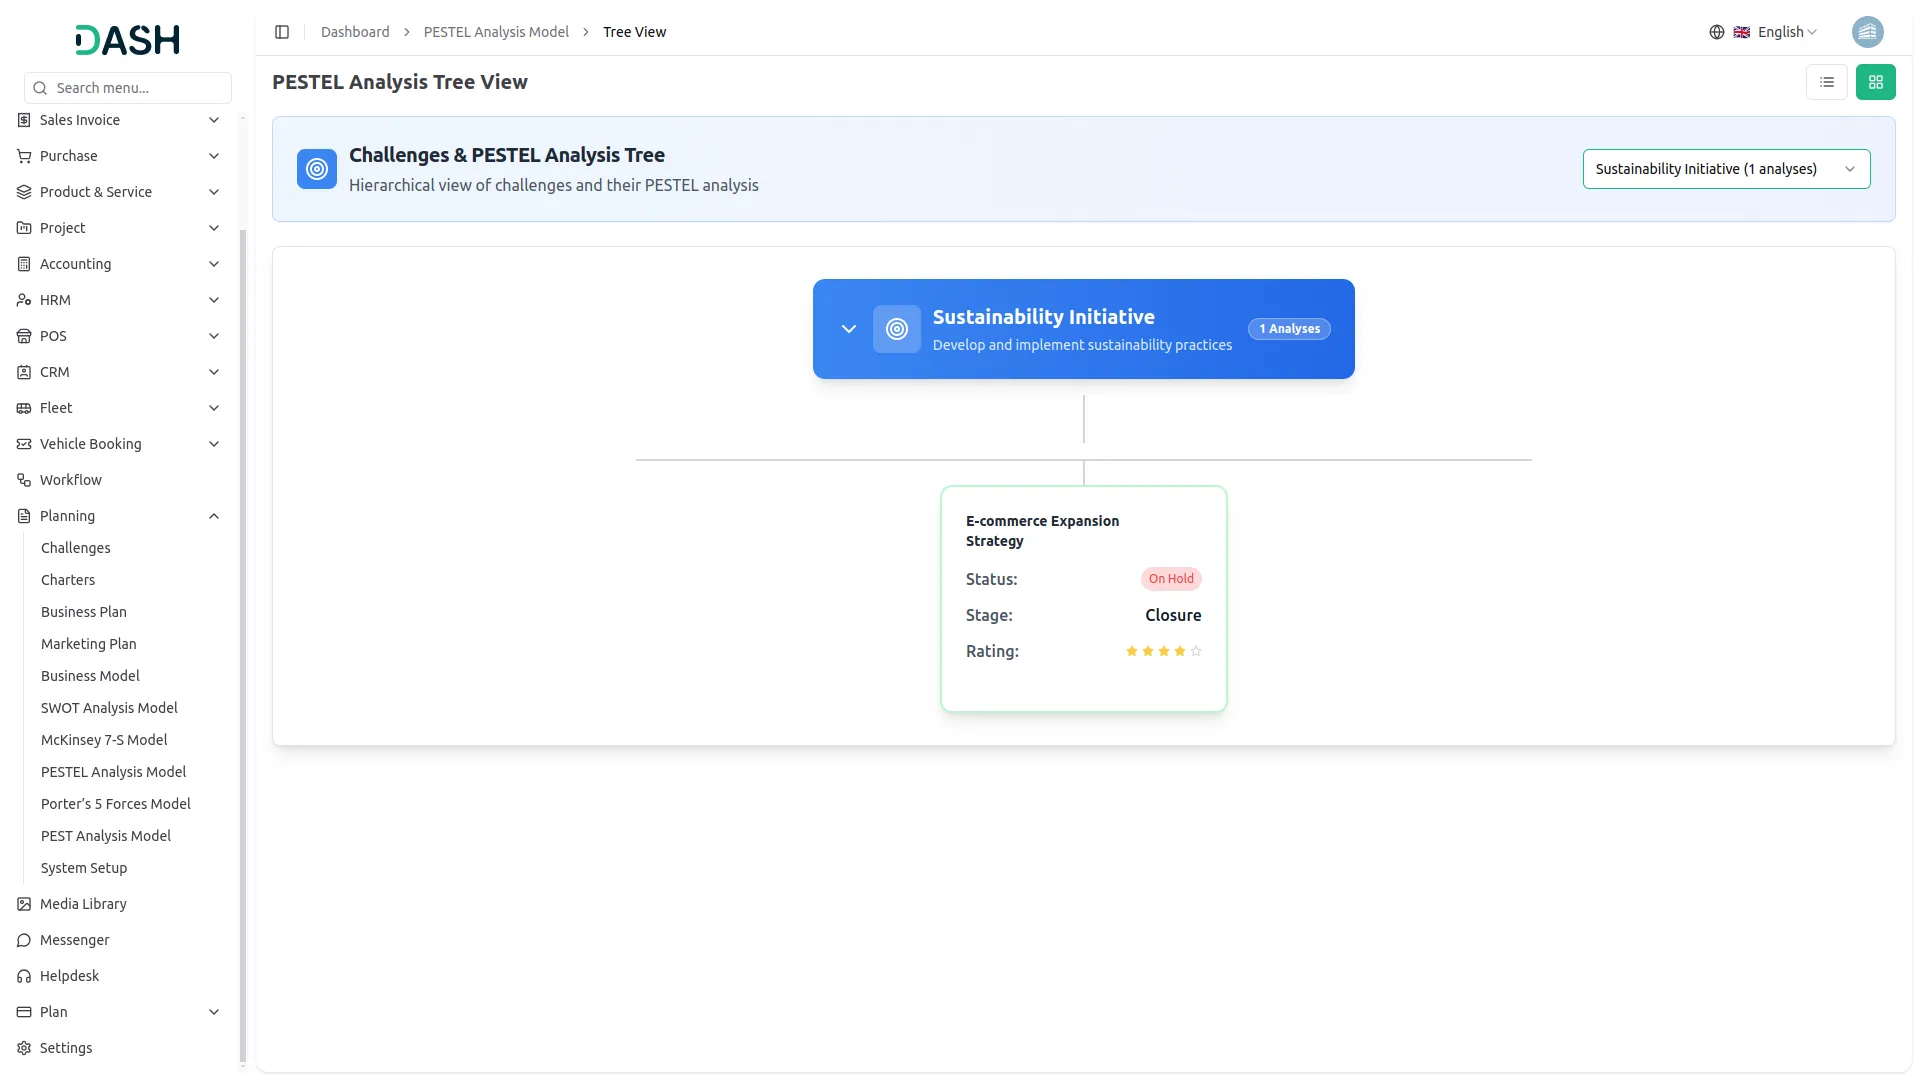Switch to grid tree view icon
The image size is (1920, 1080).
(x=1875, y=82)
